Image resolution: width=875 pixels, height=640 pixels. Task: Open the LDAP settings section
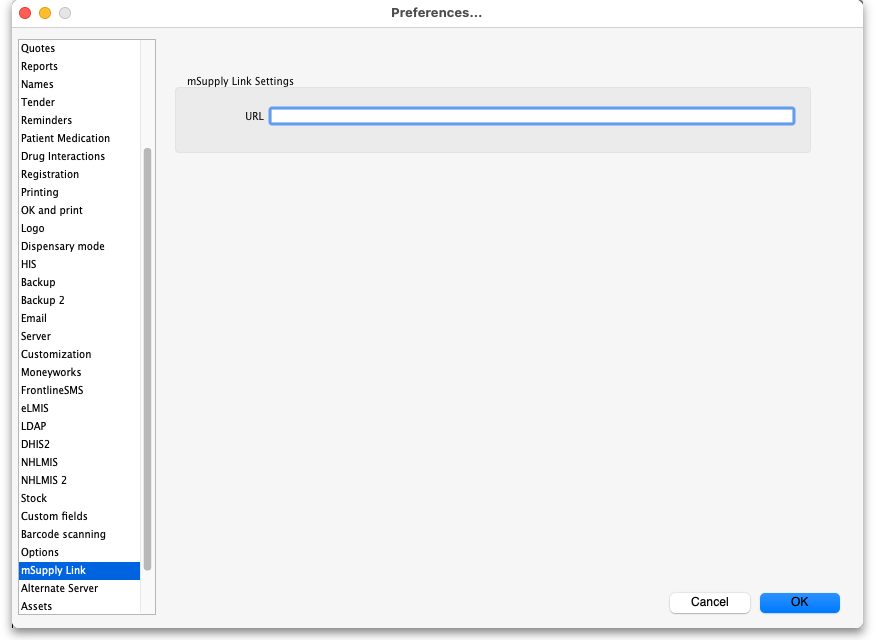click(x=33, y=426)
